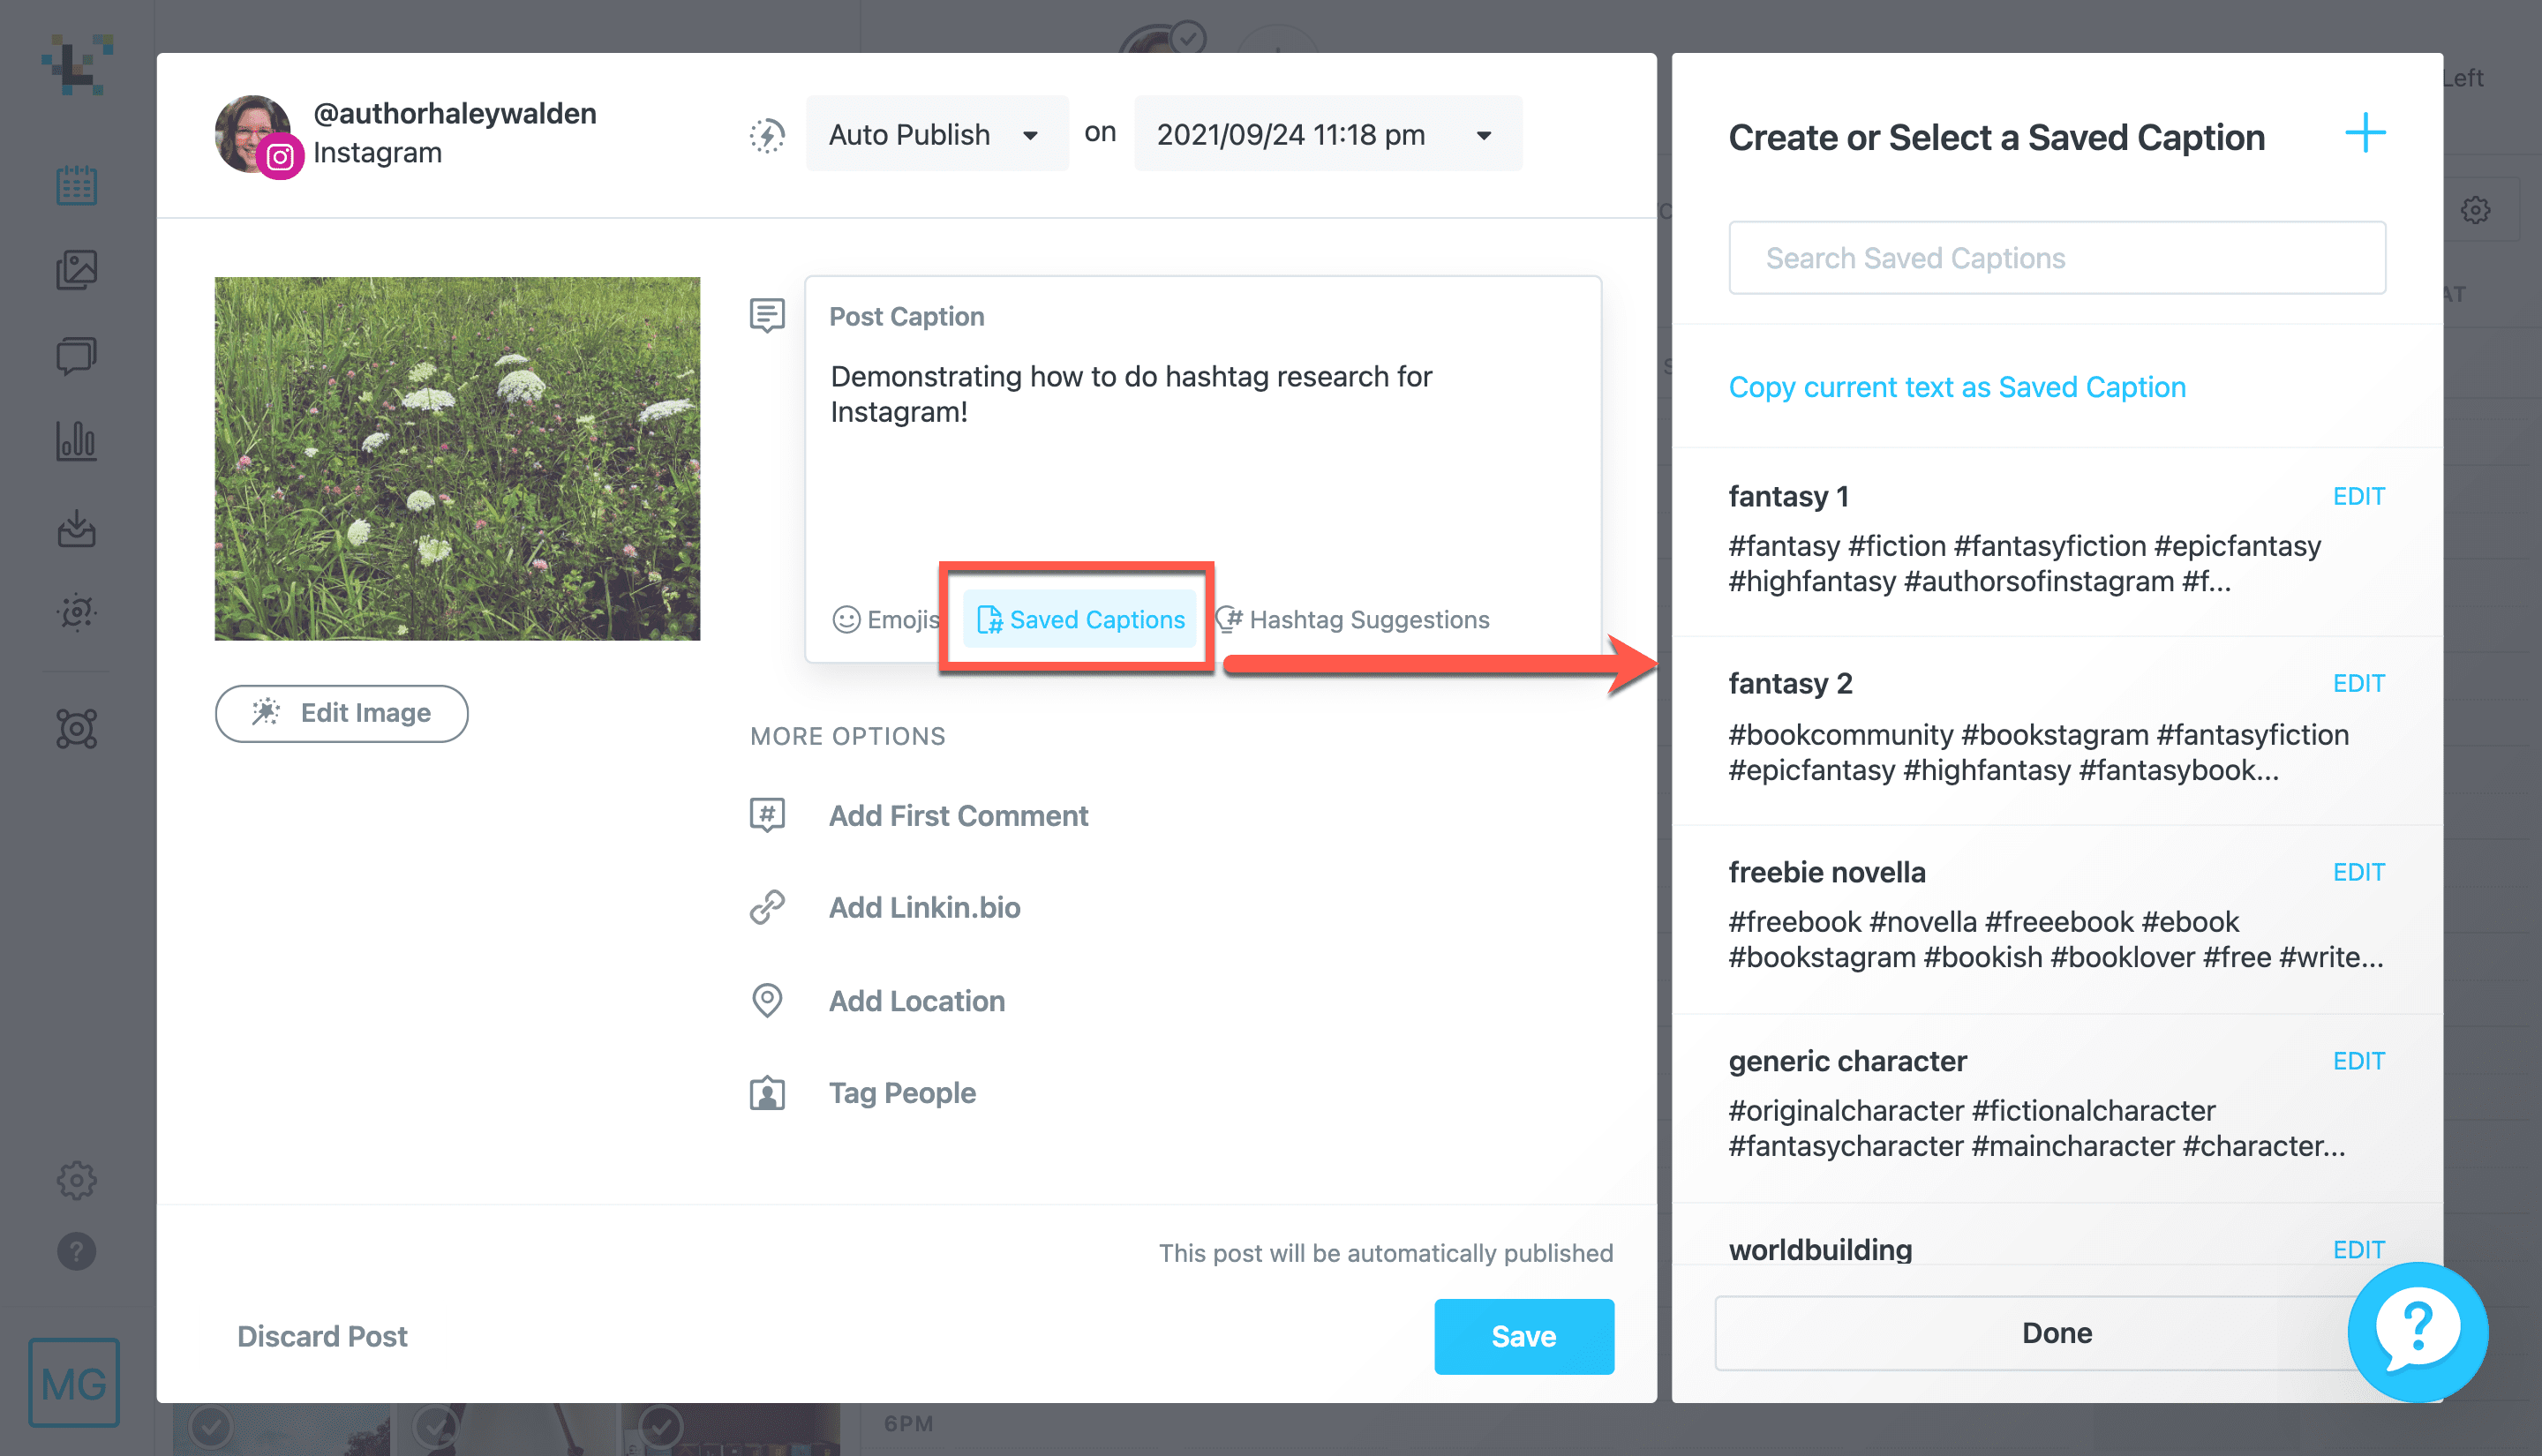The image size is (2542, 1456).
Task: Open the settings gear in left sidebar
Action: point(76,1180)
